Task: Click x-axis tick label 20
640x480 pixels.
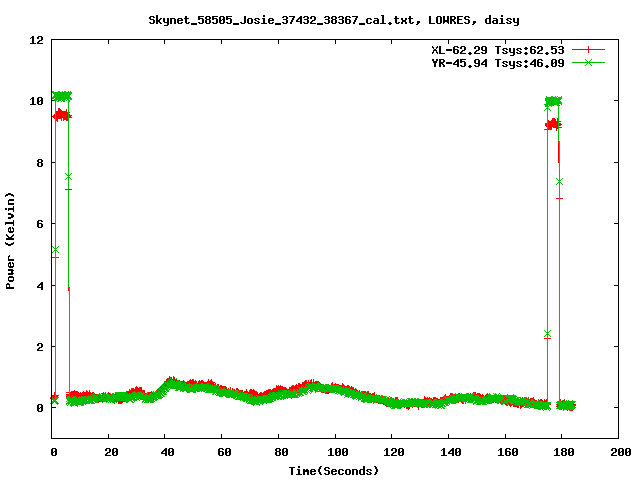Action: pos(111,452)
